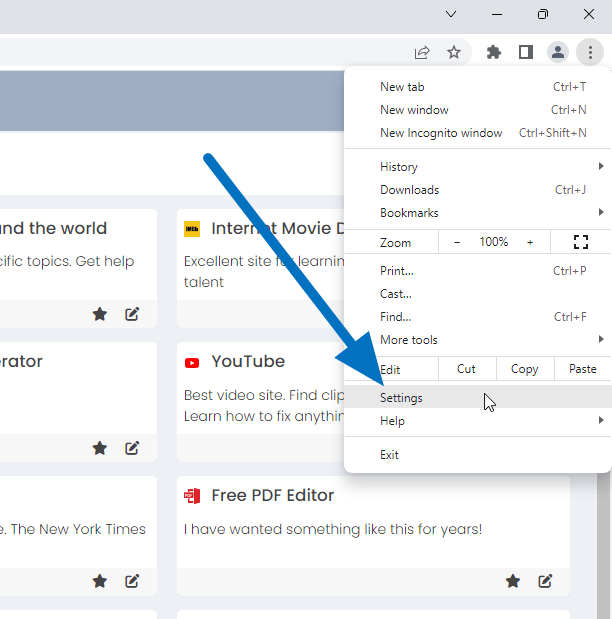Click the 100% zoom value
This screenshot has width=612, height=619.
coord(494,242)
